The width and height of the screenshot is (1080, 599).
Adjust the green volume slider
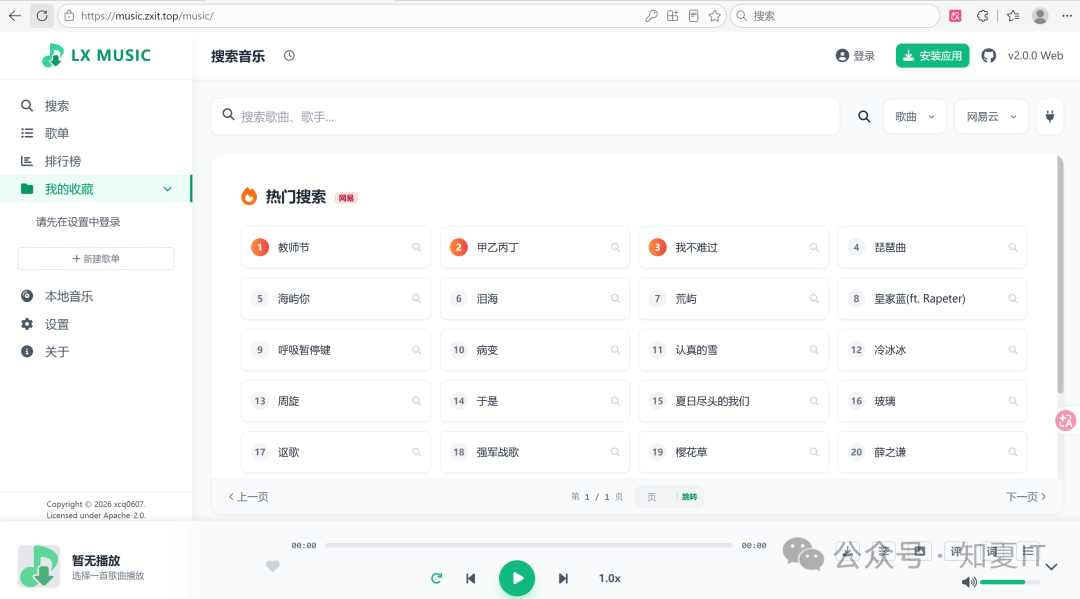(x=1010, y=582)
